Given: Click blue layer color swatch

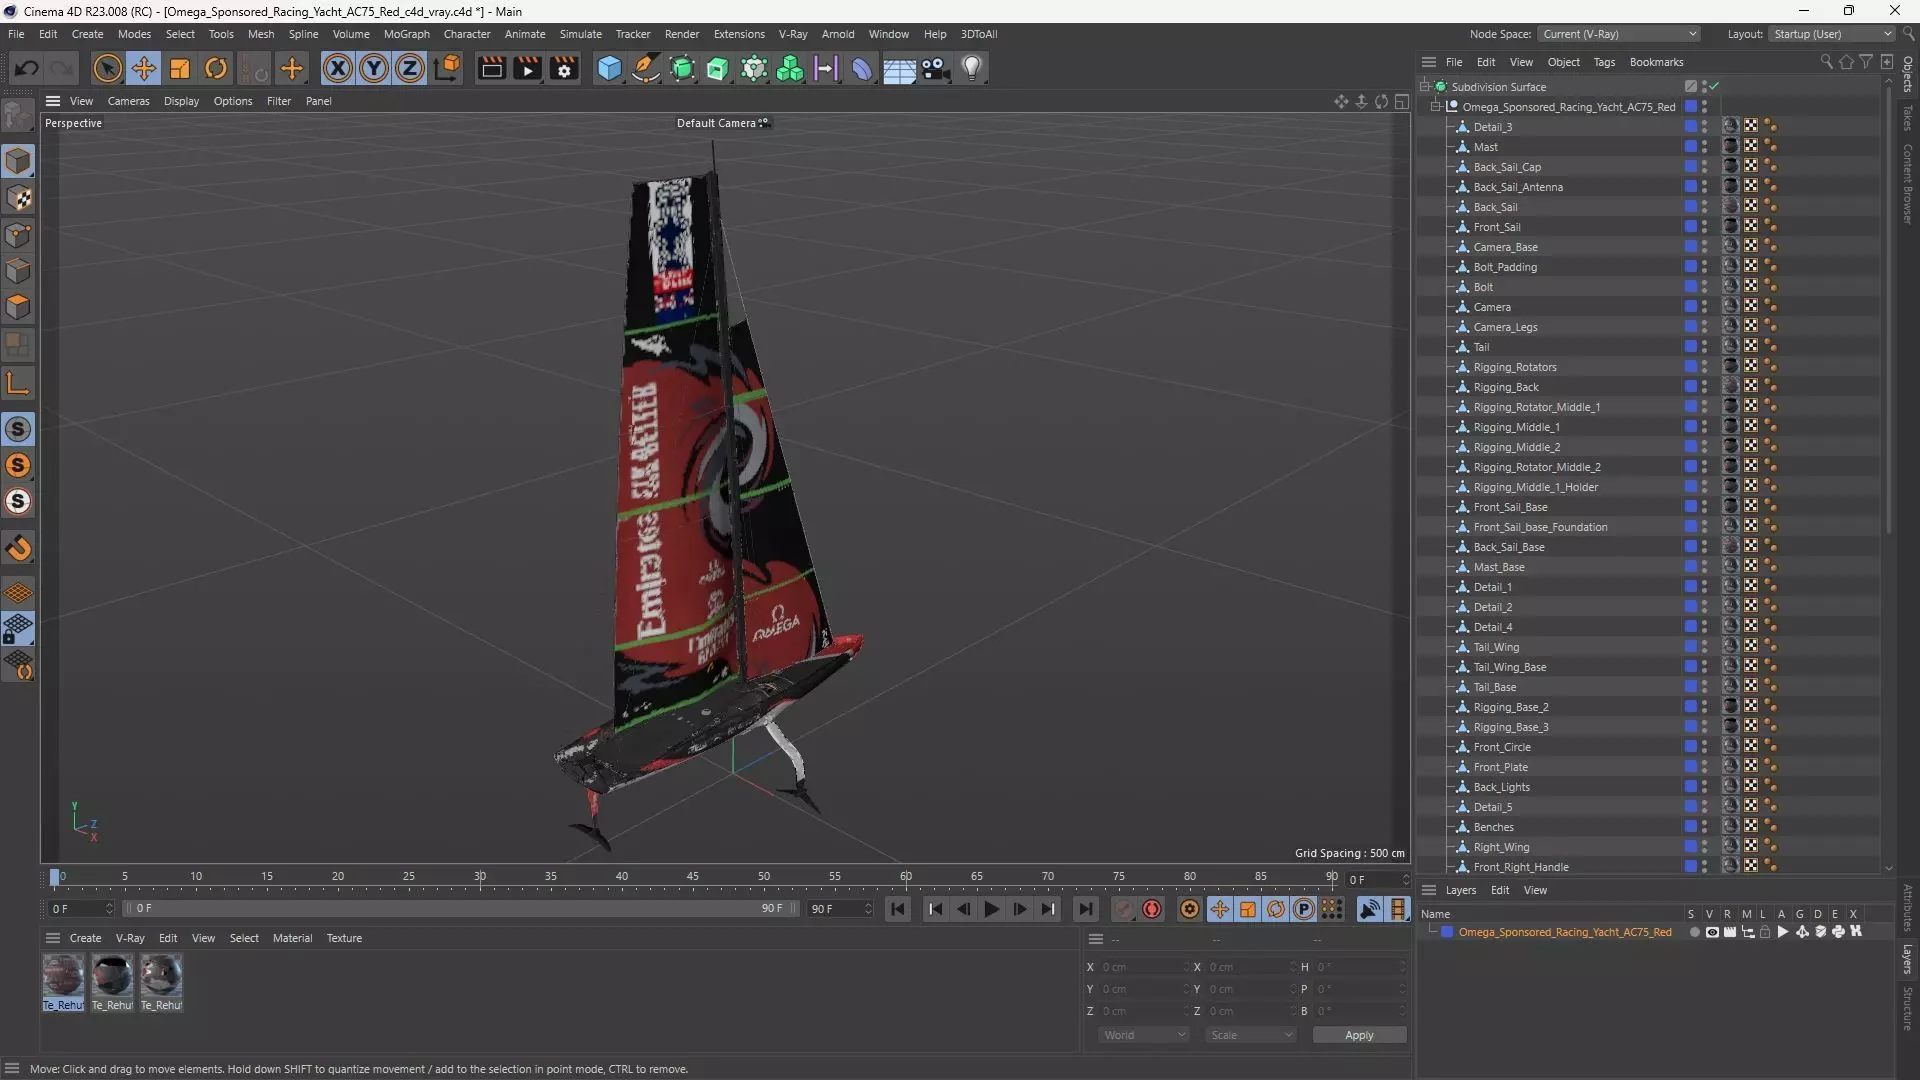Looking at the screenshot, I should pyautogui.click(x=1447, y=932).
